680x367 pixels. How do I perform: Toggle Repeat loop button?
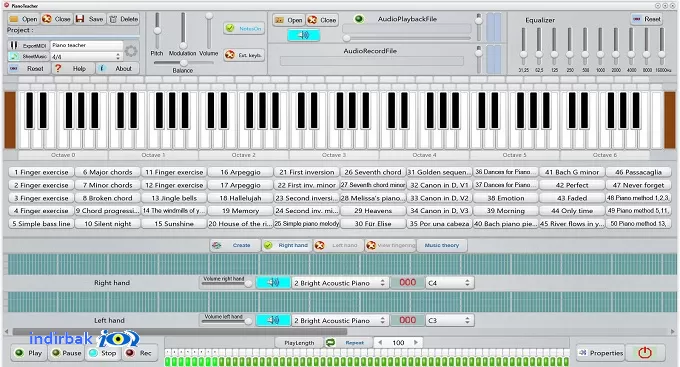click(349, 343)
